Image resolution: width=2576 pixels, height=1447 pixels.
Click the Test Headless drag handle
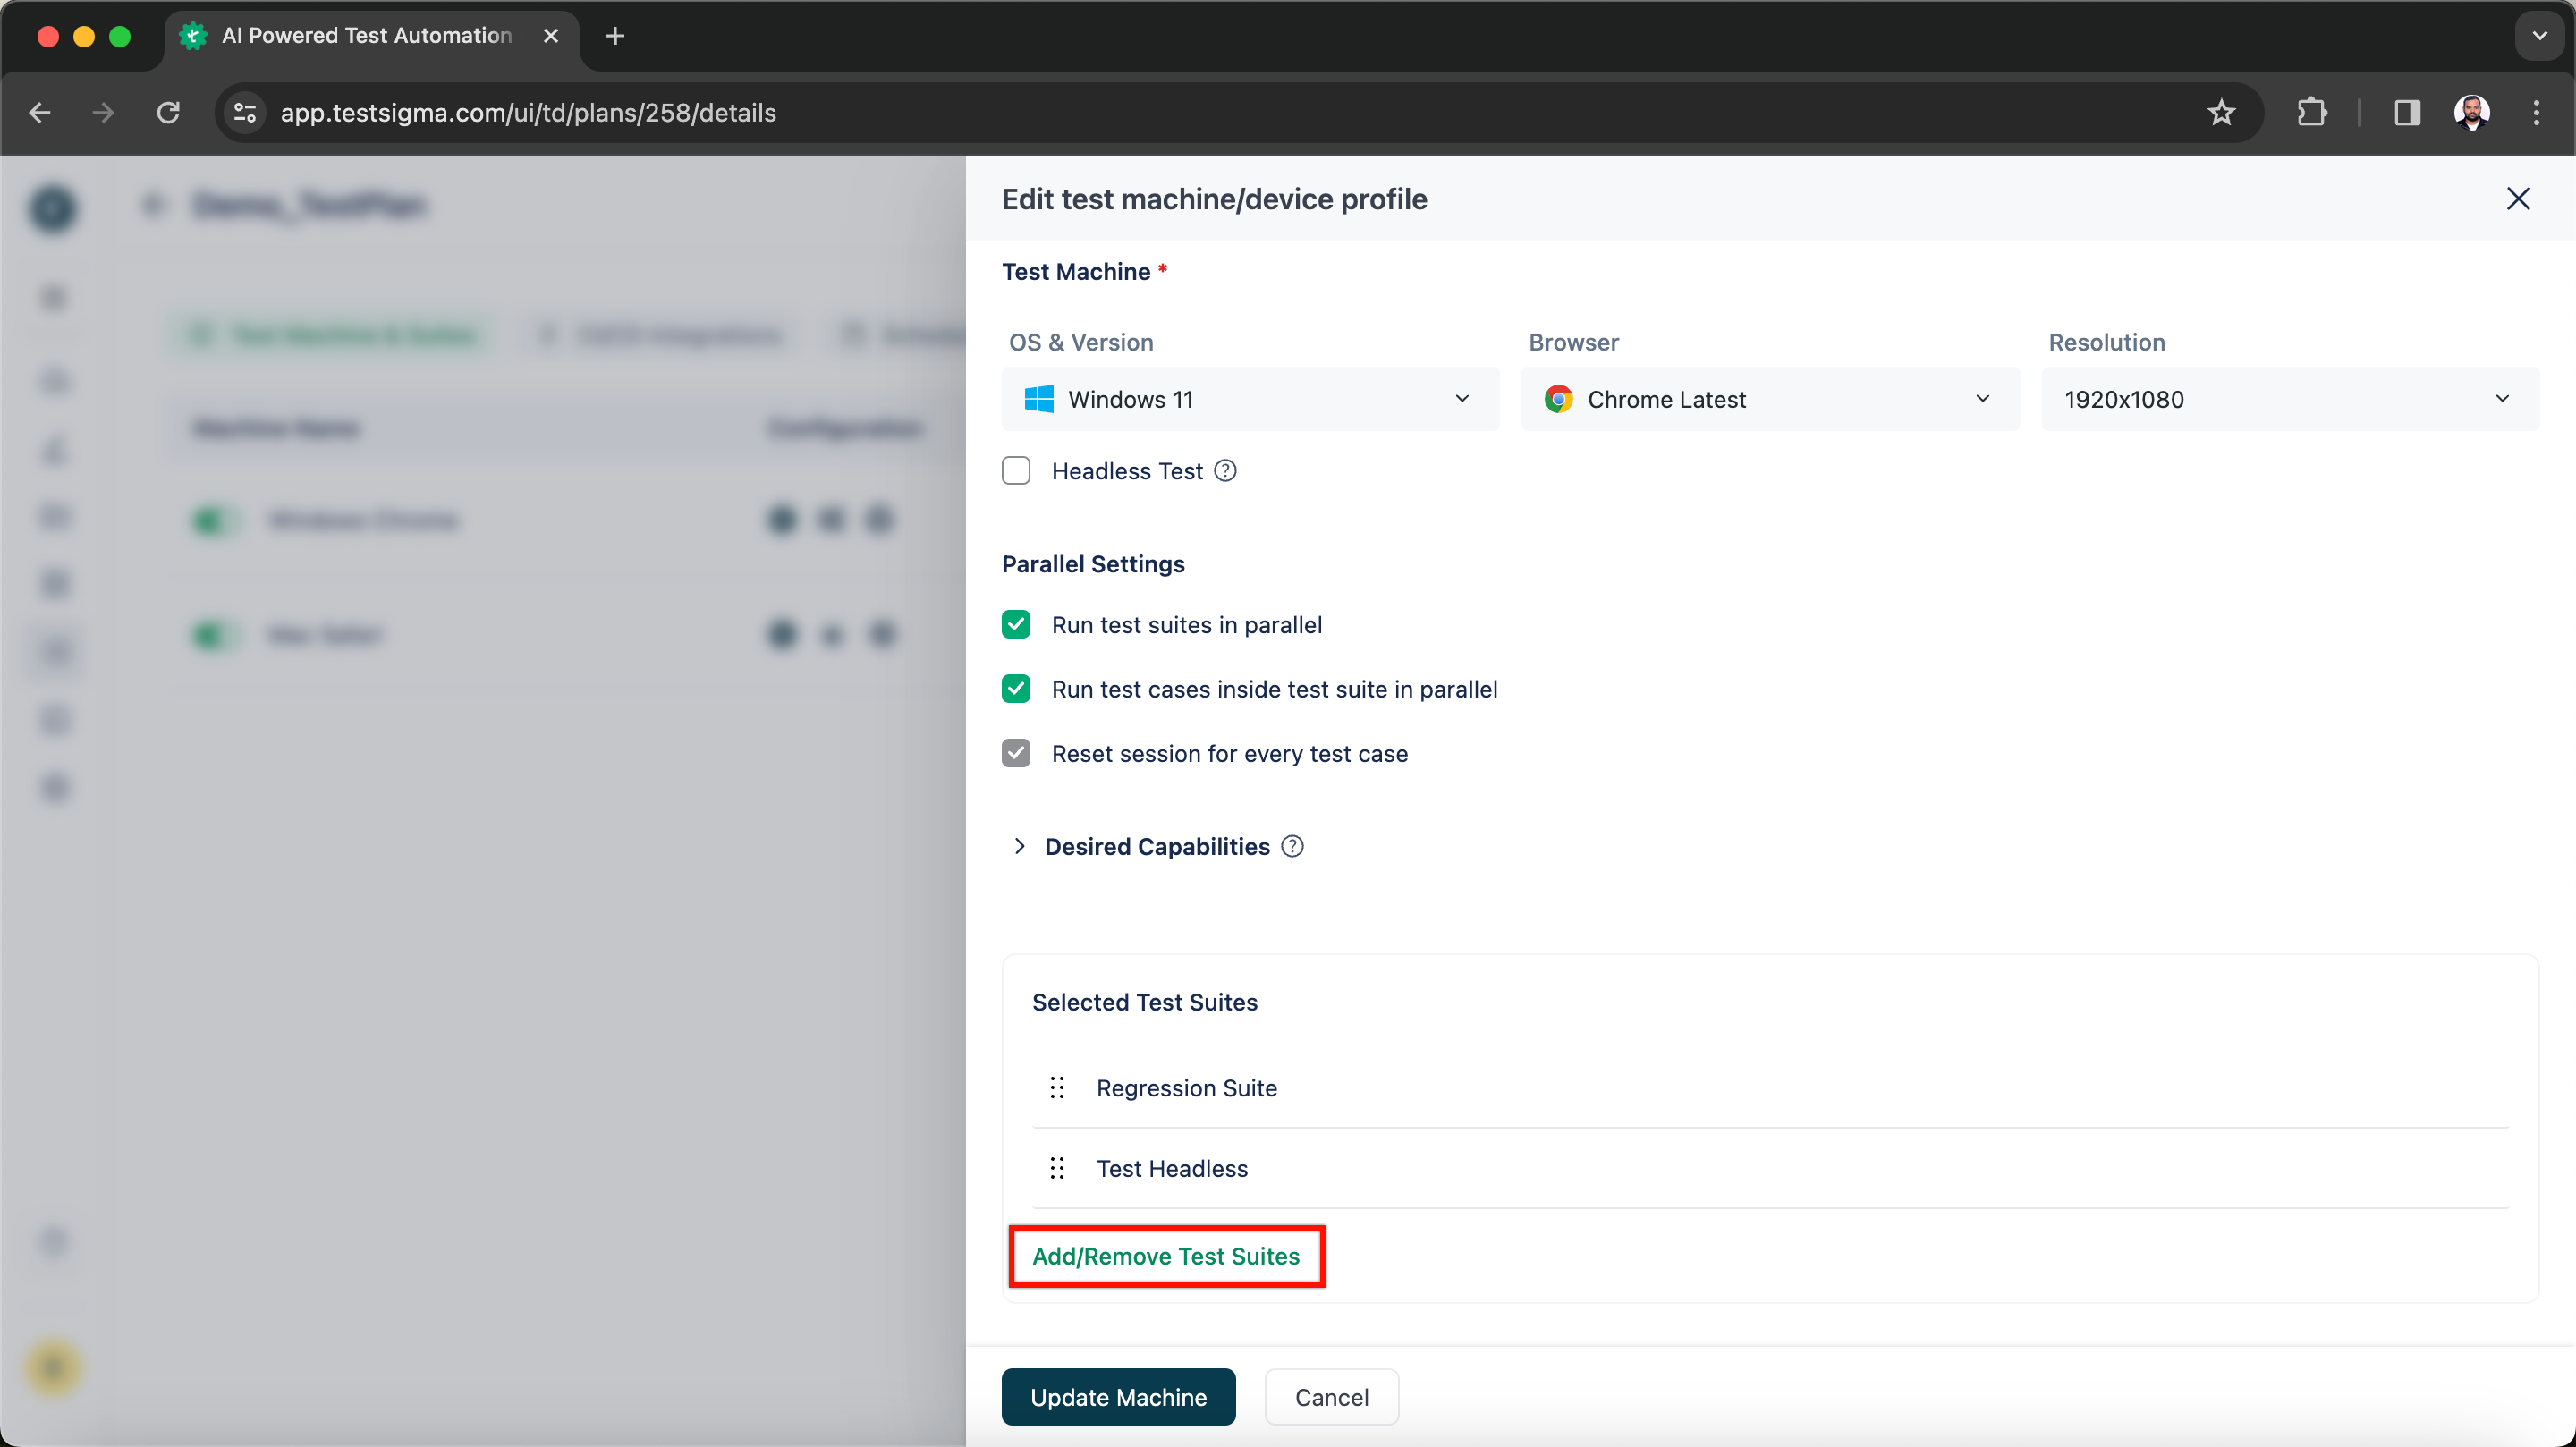[x=1057, y=1168]
